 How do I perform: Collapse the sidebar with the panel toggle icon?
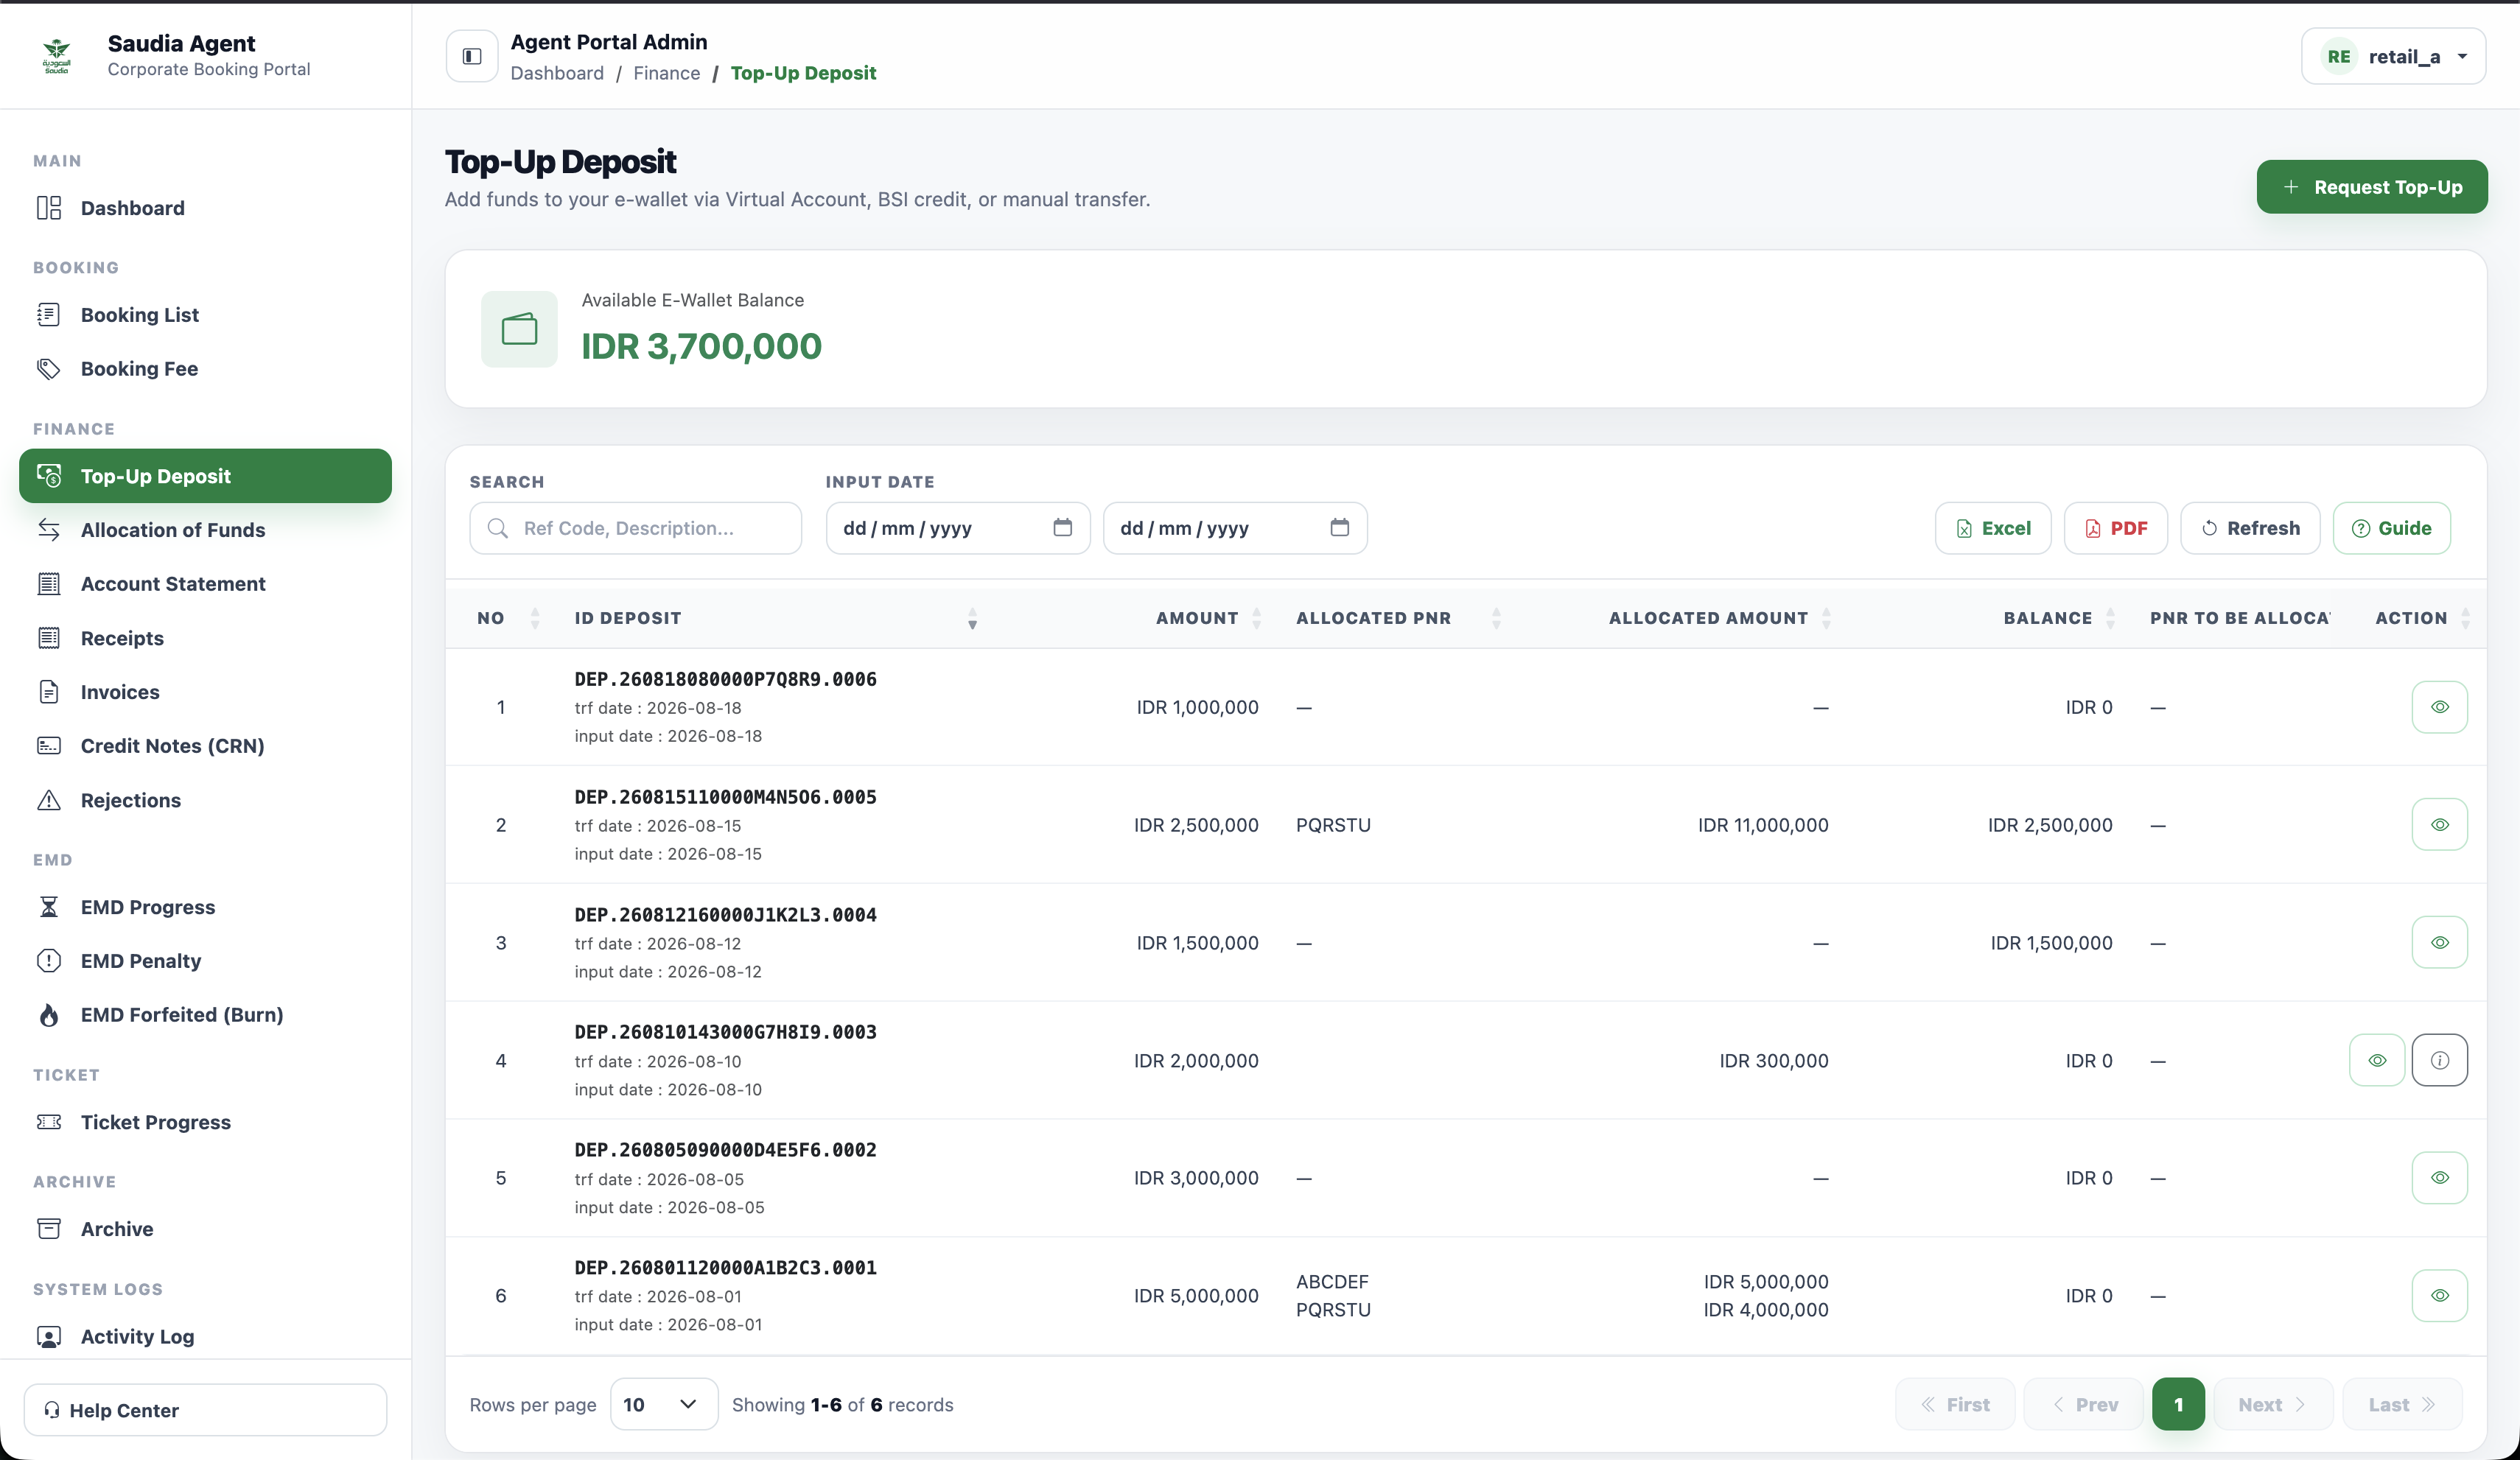click(x=472, y=56)
